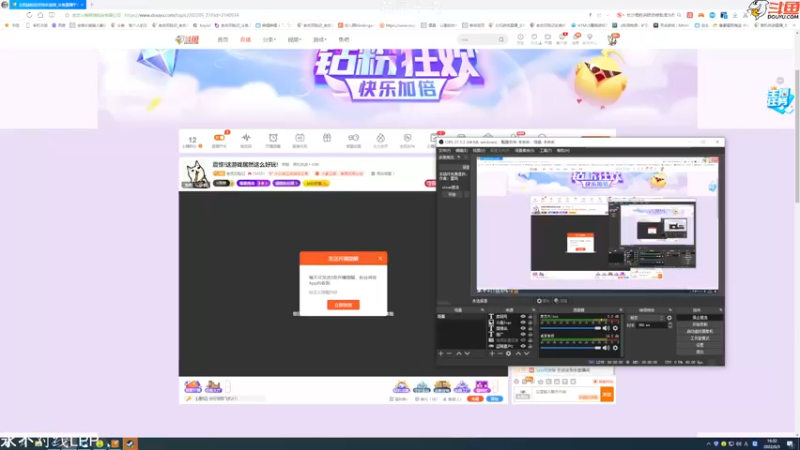Remove the selected scene with the minus icon
800x450 pixels.
point(449,354)
